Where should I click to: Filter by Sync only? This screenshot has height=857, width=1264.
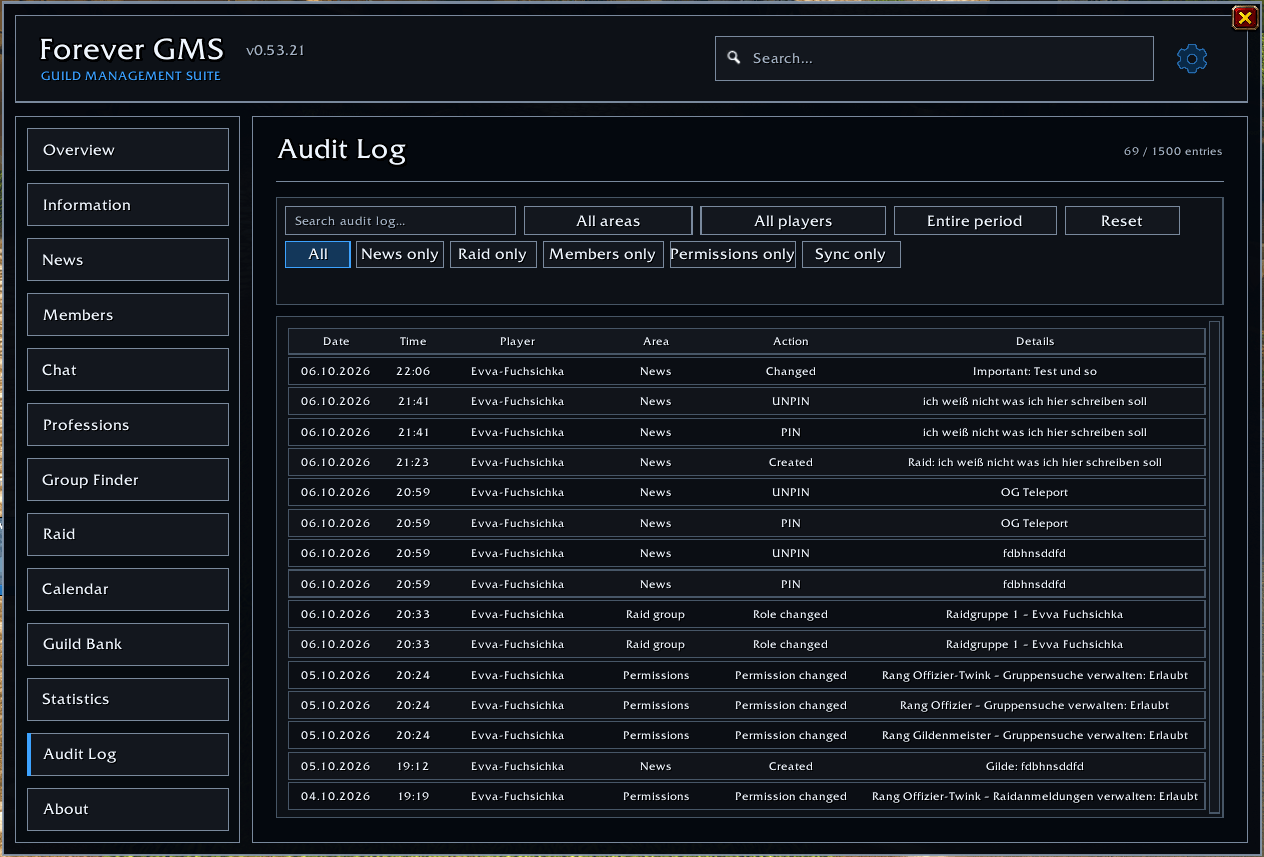coord(851,254)
